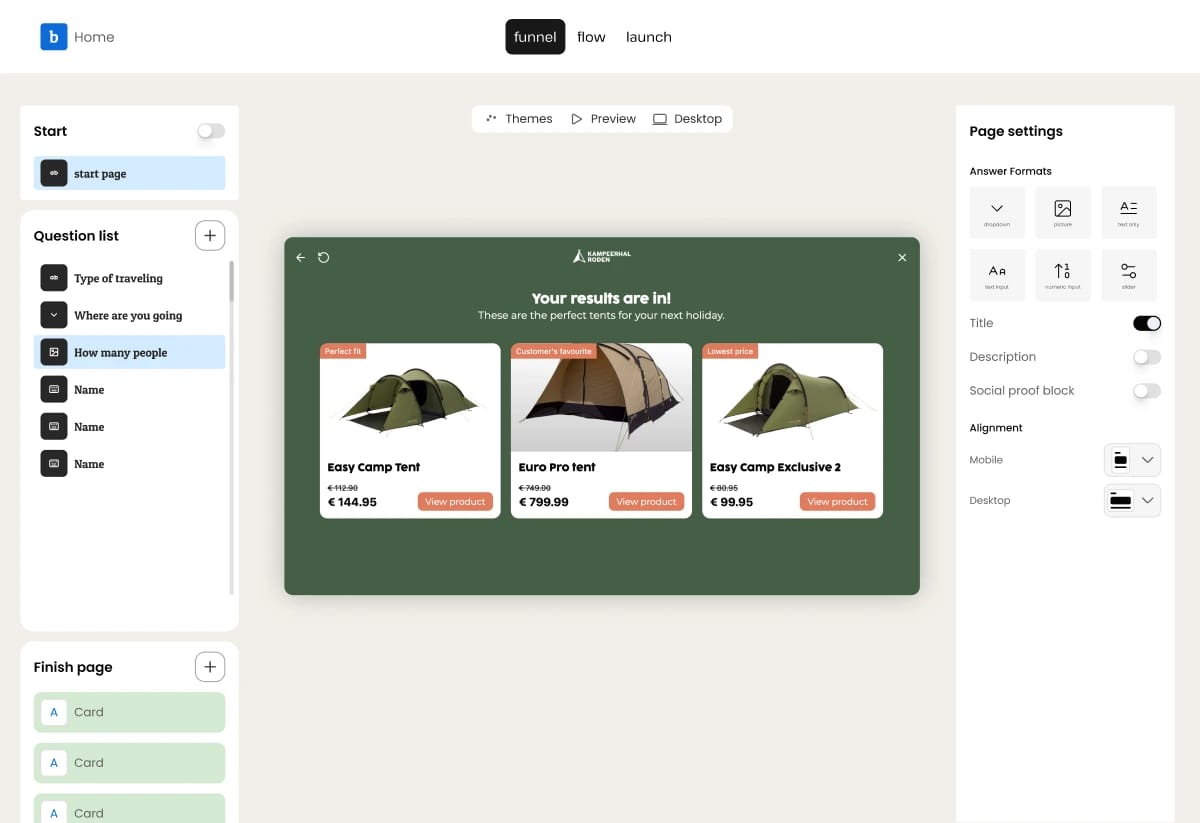This screenshot has height=823, width=1200.
Task: Click the 'Perfect fit' badge
Action: coord(343,351)
